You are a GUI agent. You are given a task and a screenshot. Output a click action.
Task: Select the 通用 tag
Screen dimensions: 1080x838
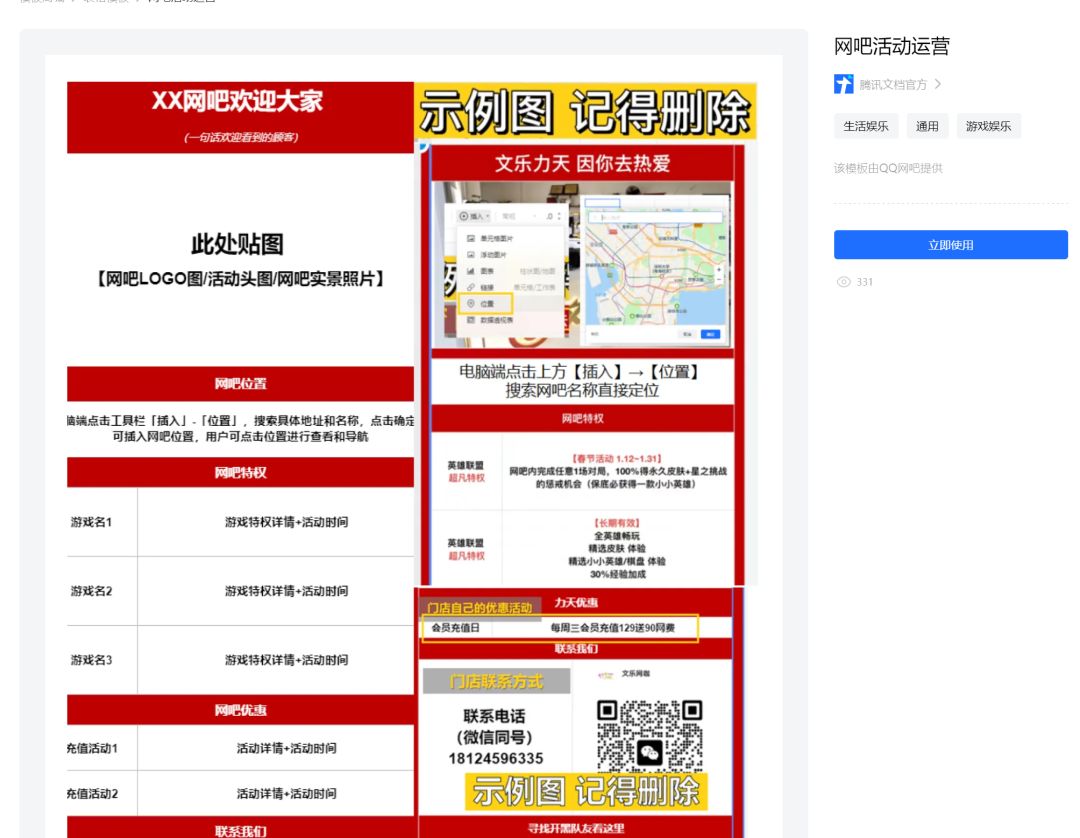(x=927, y=126)
